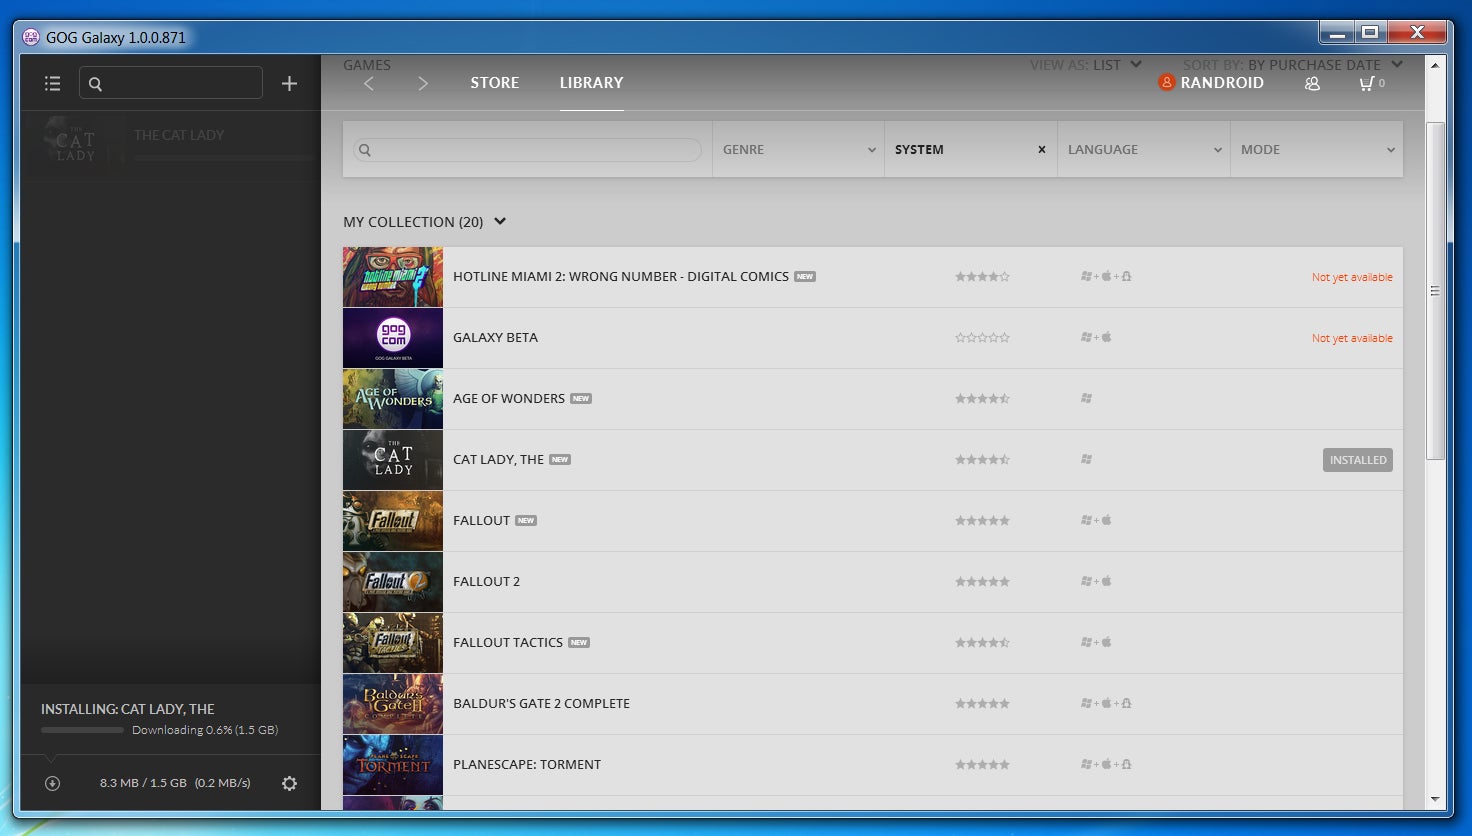Screen dimensions: 1472x836
Task: Click the plus icon beside sidebar search
Action: pos(289,84)
